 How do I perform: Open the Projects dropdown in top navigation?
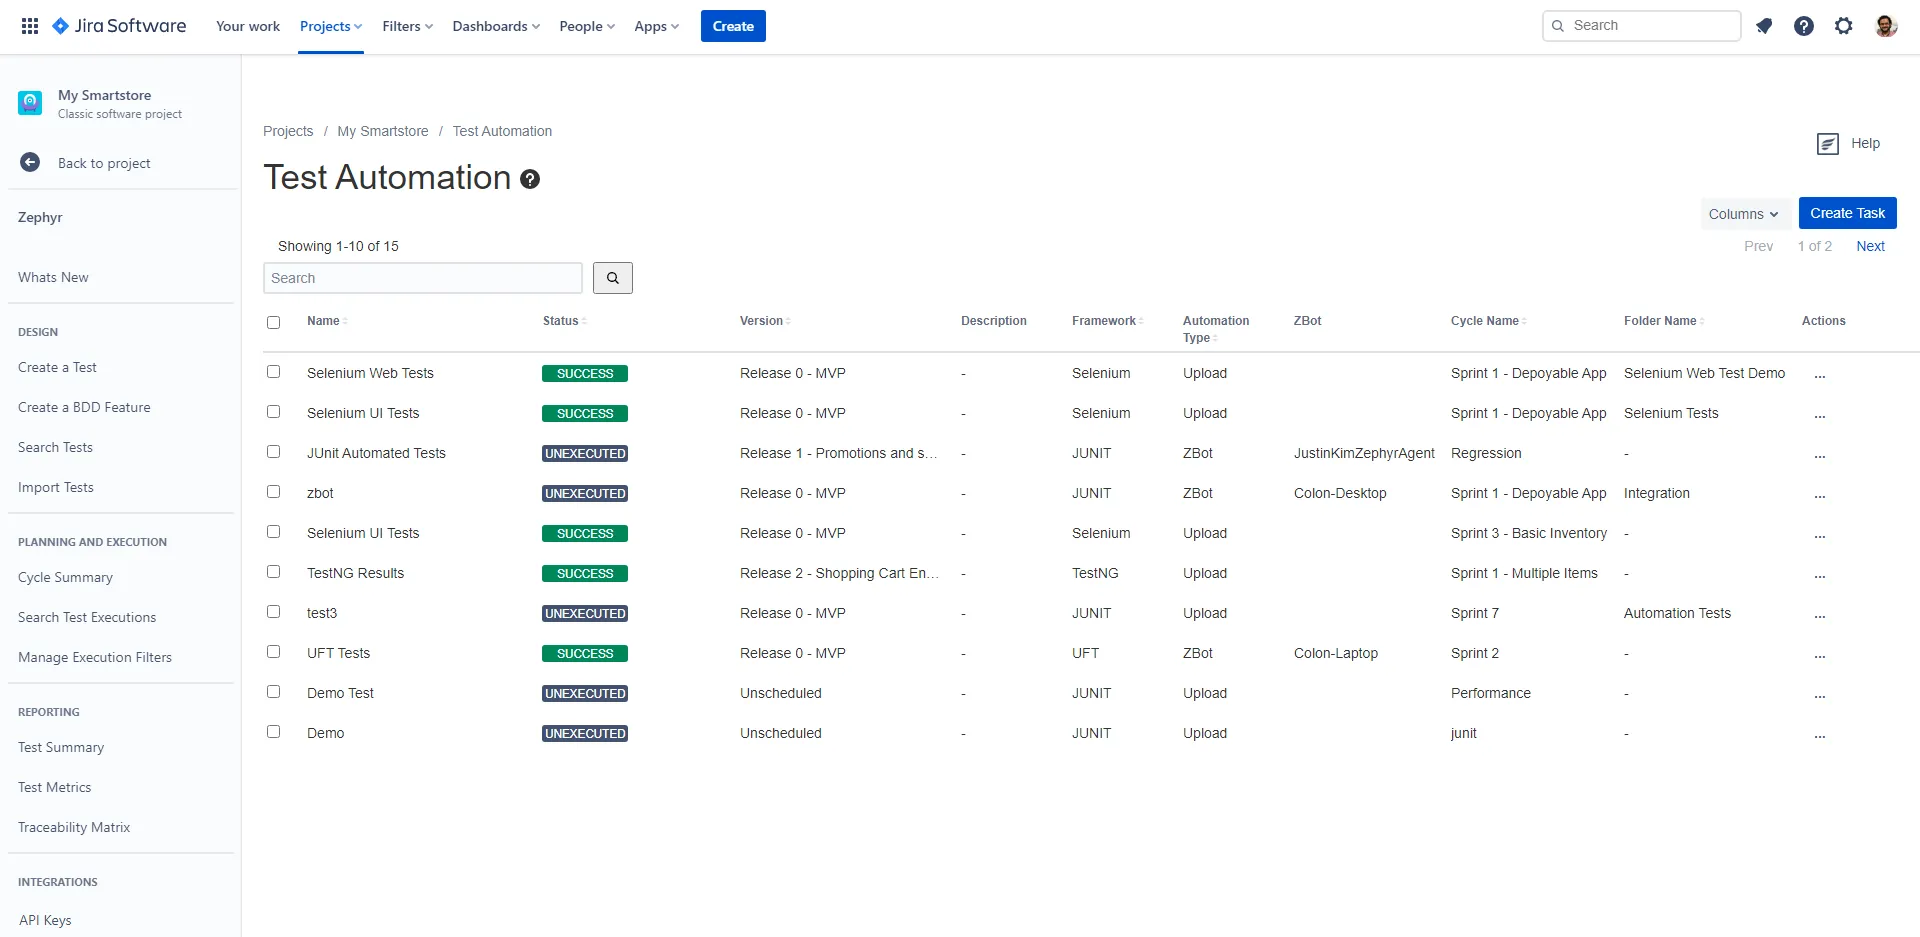[331, 26]
